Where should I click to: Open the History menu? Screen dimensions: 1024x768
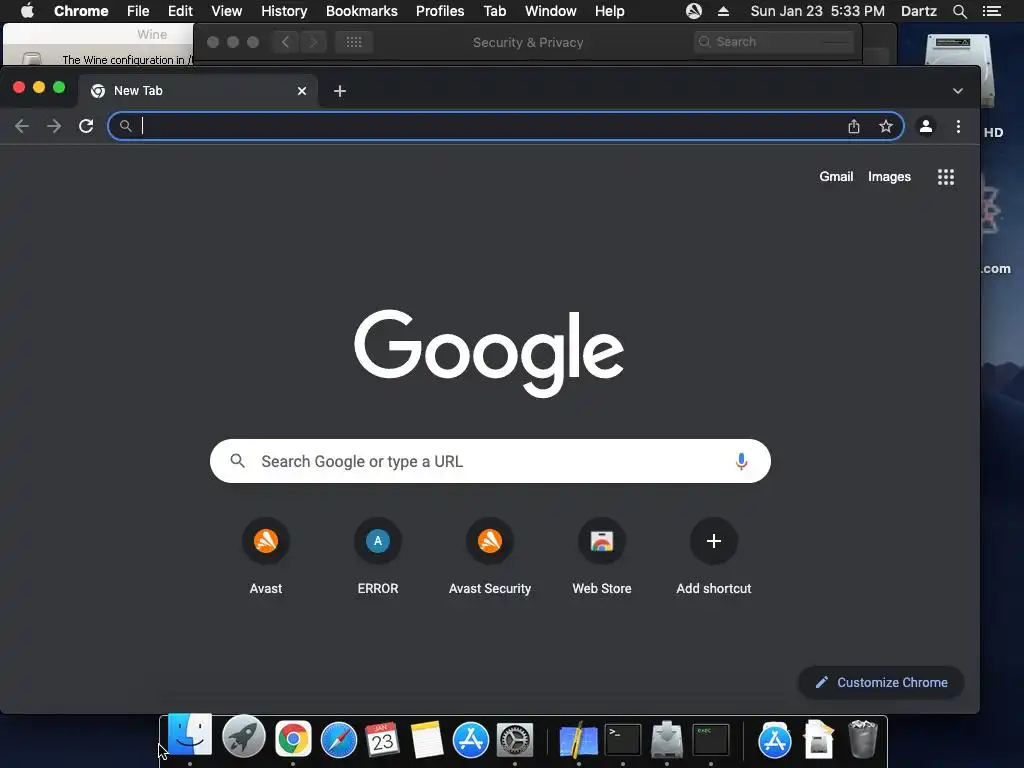click(x=284, y=11)
